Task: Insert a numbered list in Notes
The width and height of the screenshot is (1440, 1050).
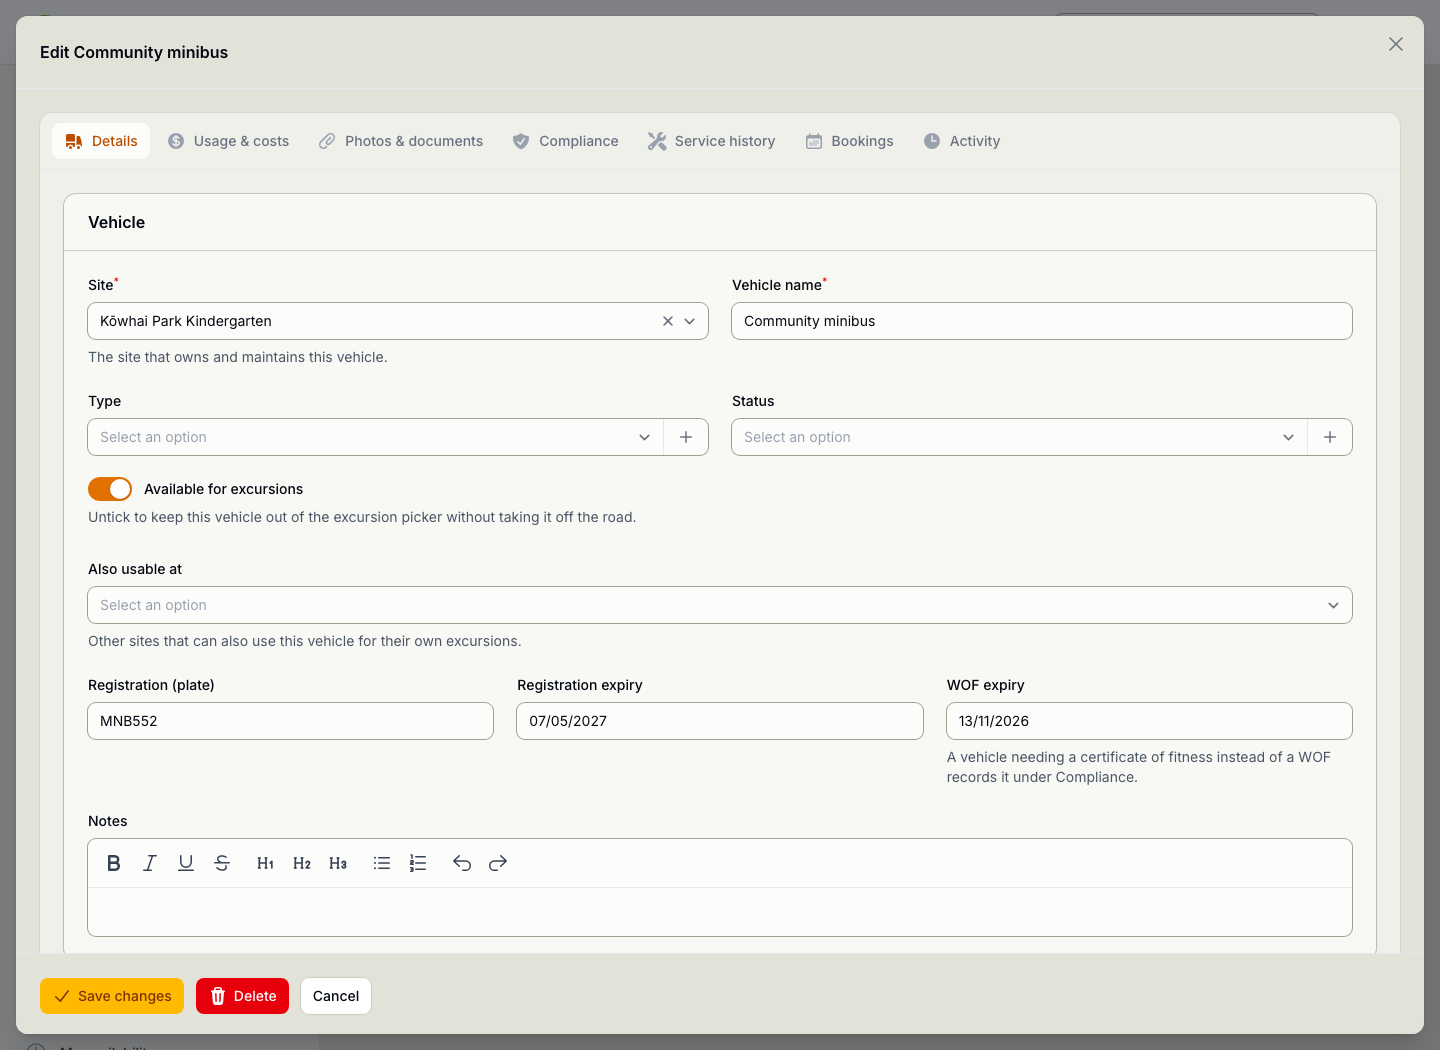Action: click(418, 863)
